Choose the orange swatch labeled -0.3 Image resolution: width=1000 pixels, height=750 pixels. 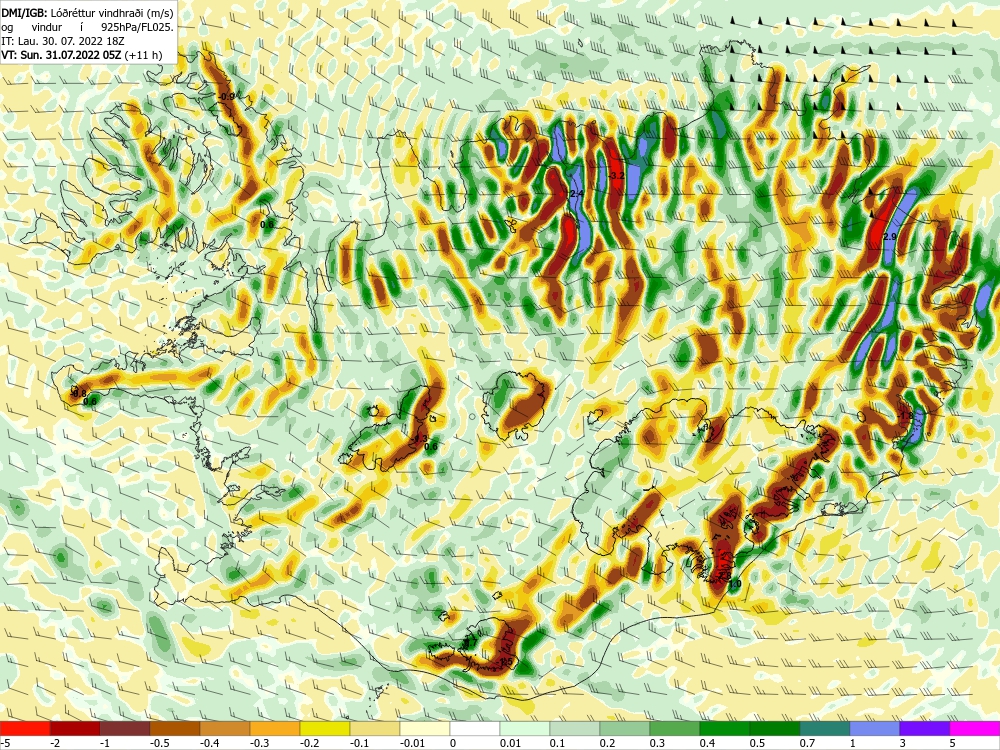point(275,728)
